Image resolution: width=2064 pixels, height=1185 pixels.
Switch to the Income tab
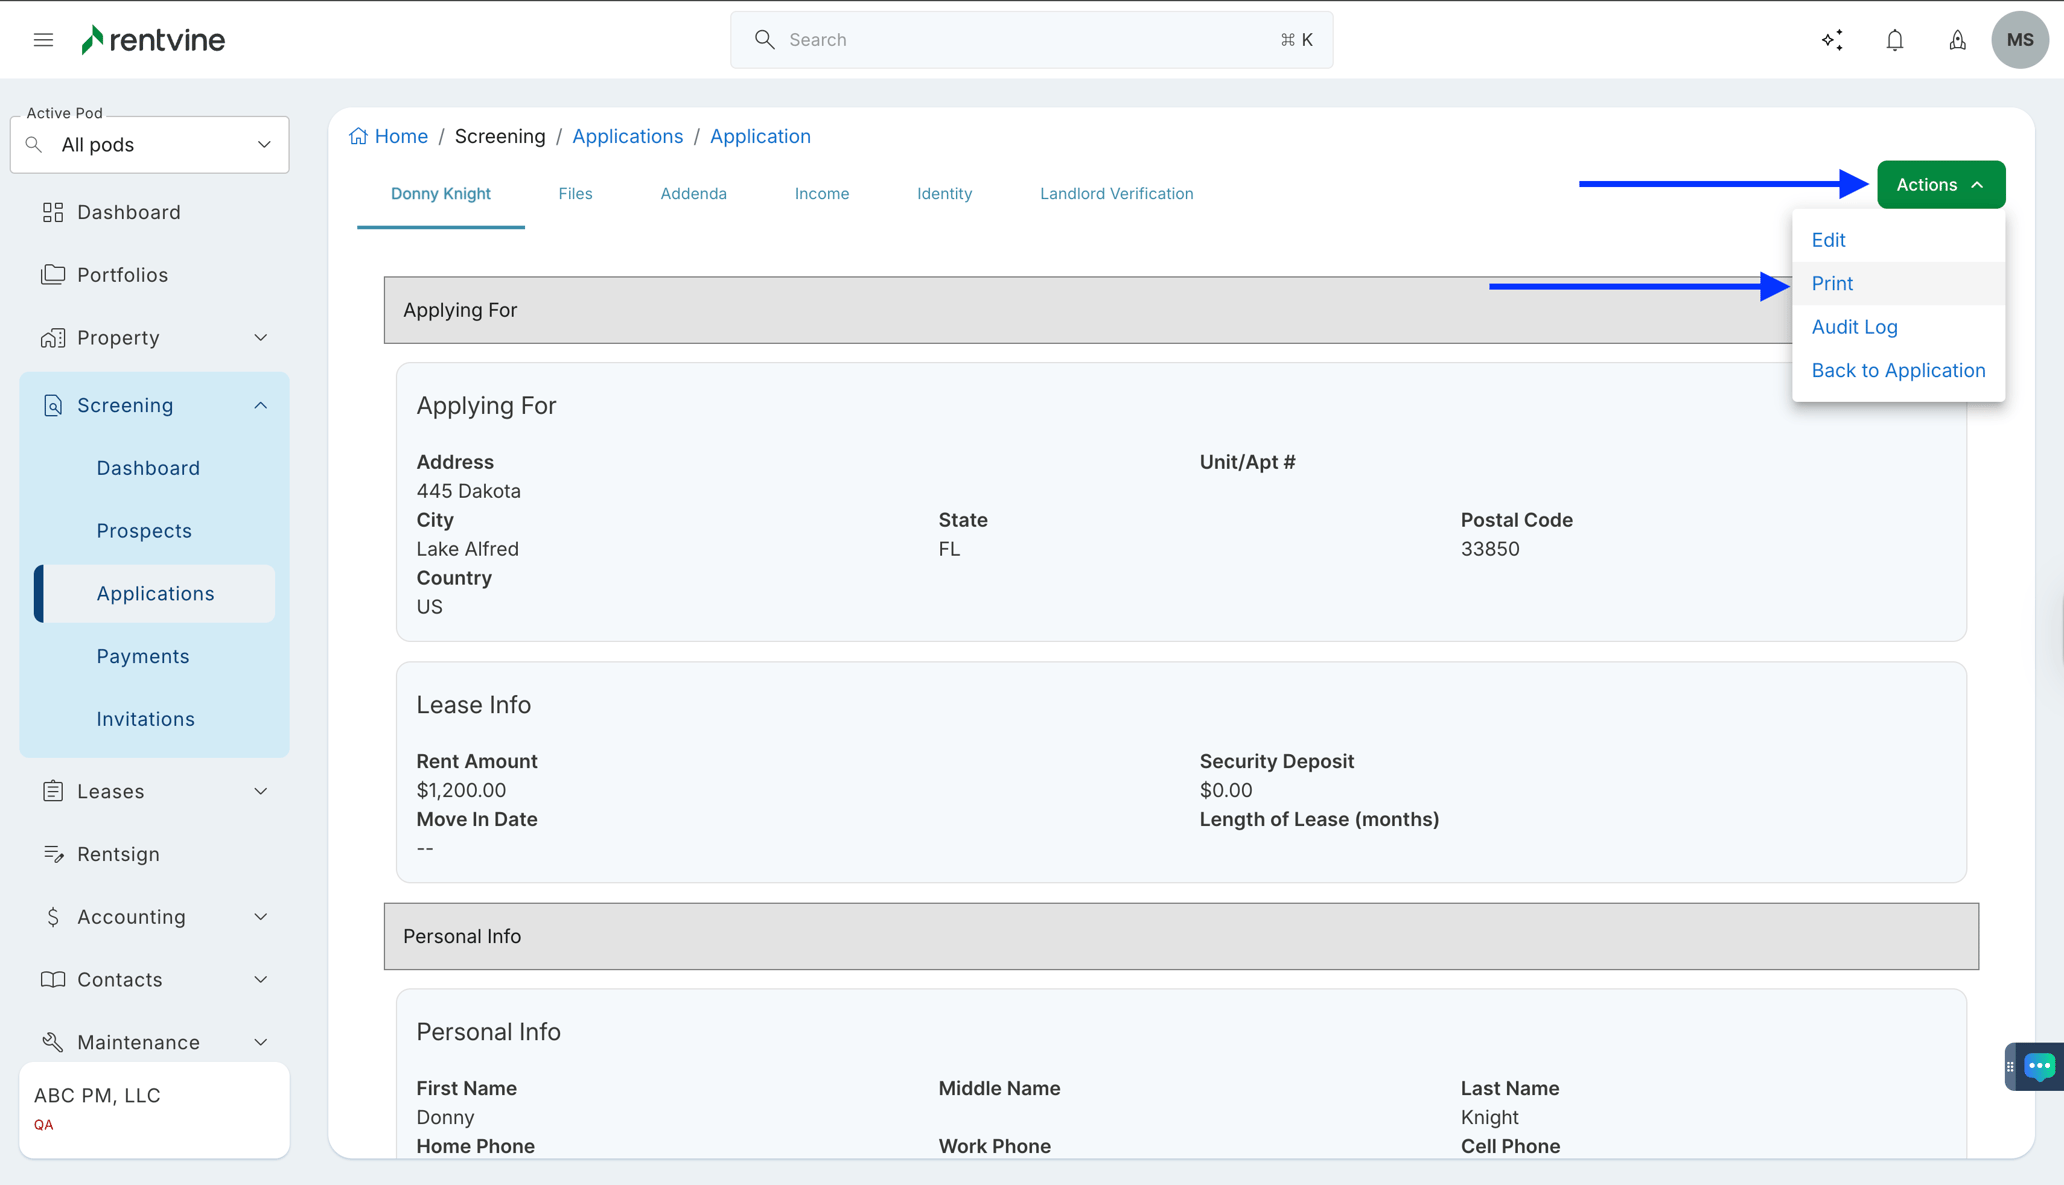coord(821,194)
